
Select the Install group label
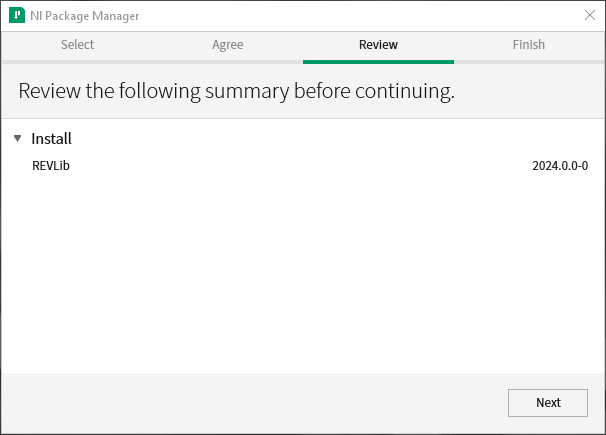click(x=51, y=139)
